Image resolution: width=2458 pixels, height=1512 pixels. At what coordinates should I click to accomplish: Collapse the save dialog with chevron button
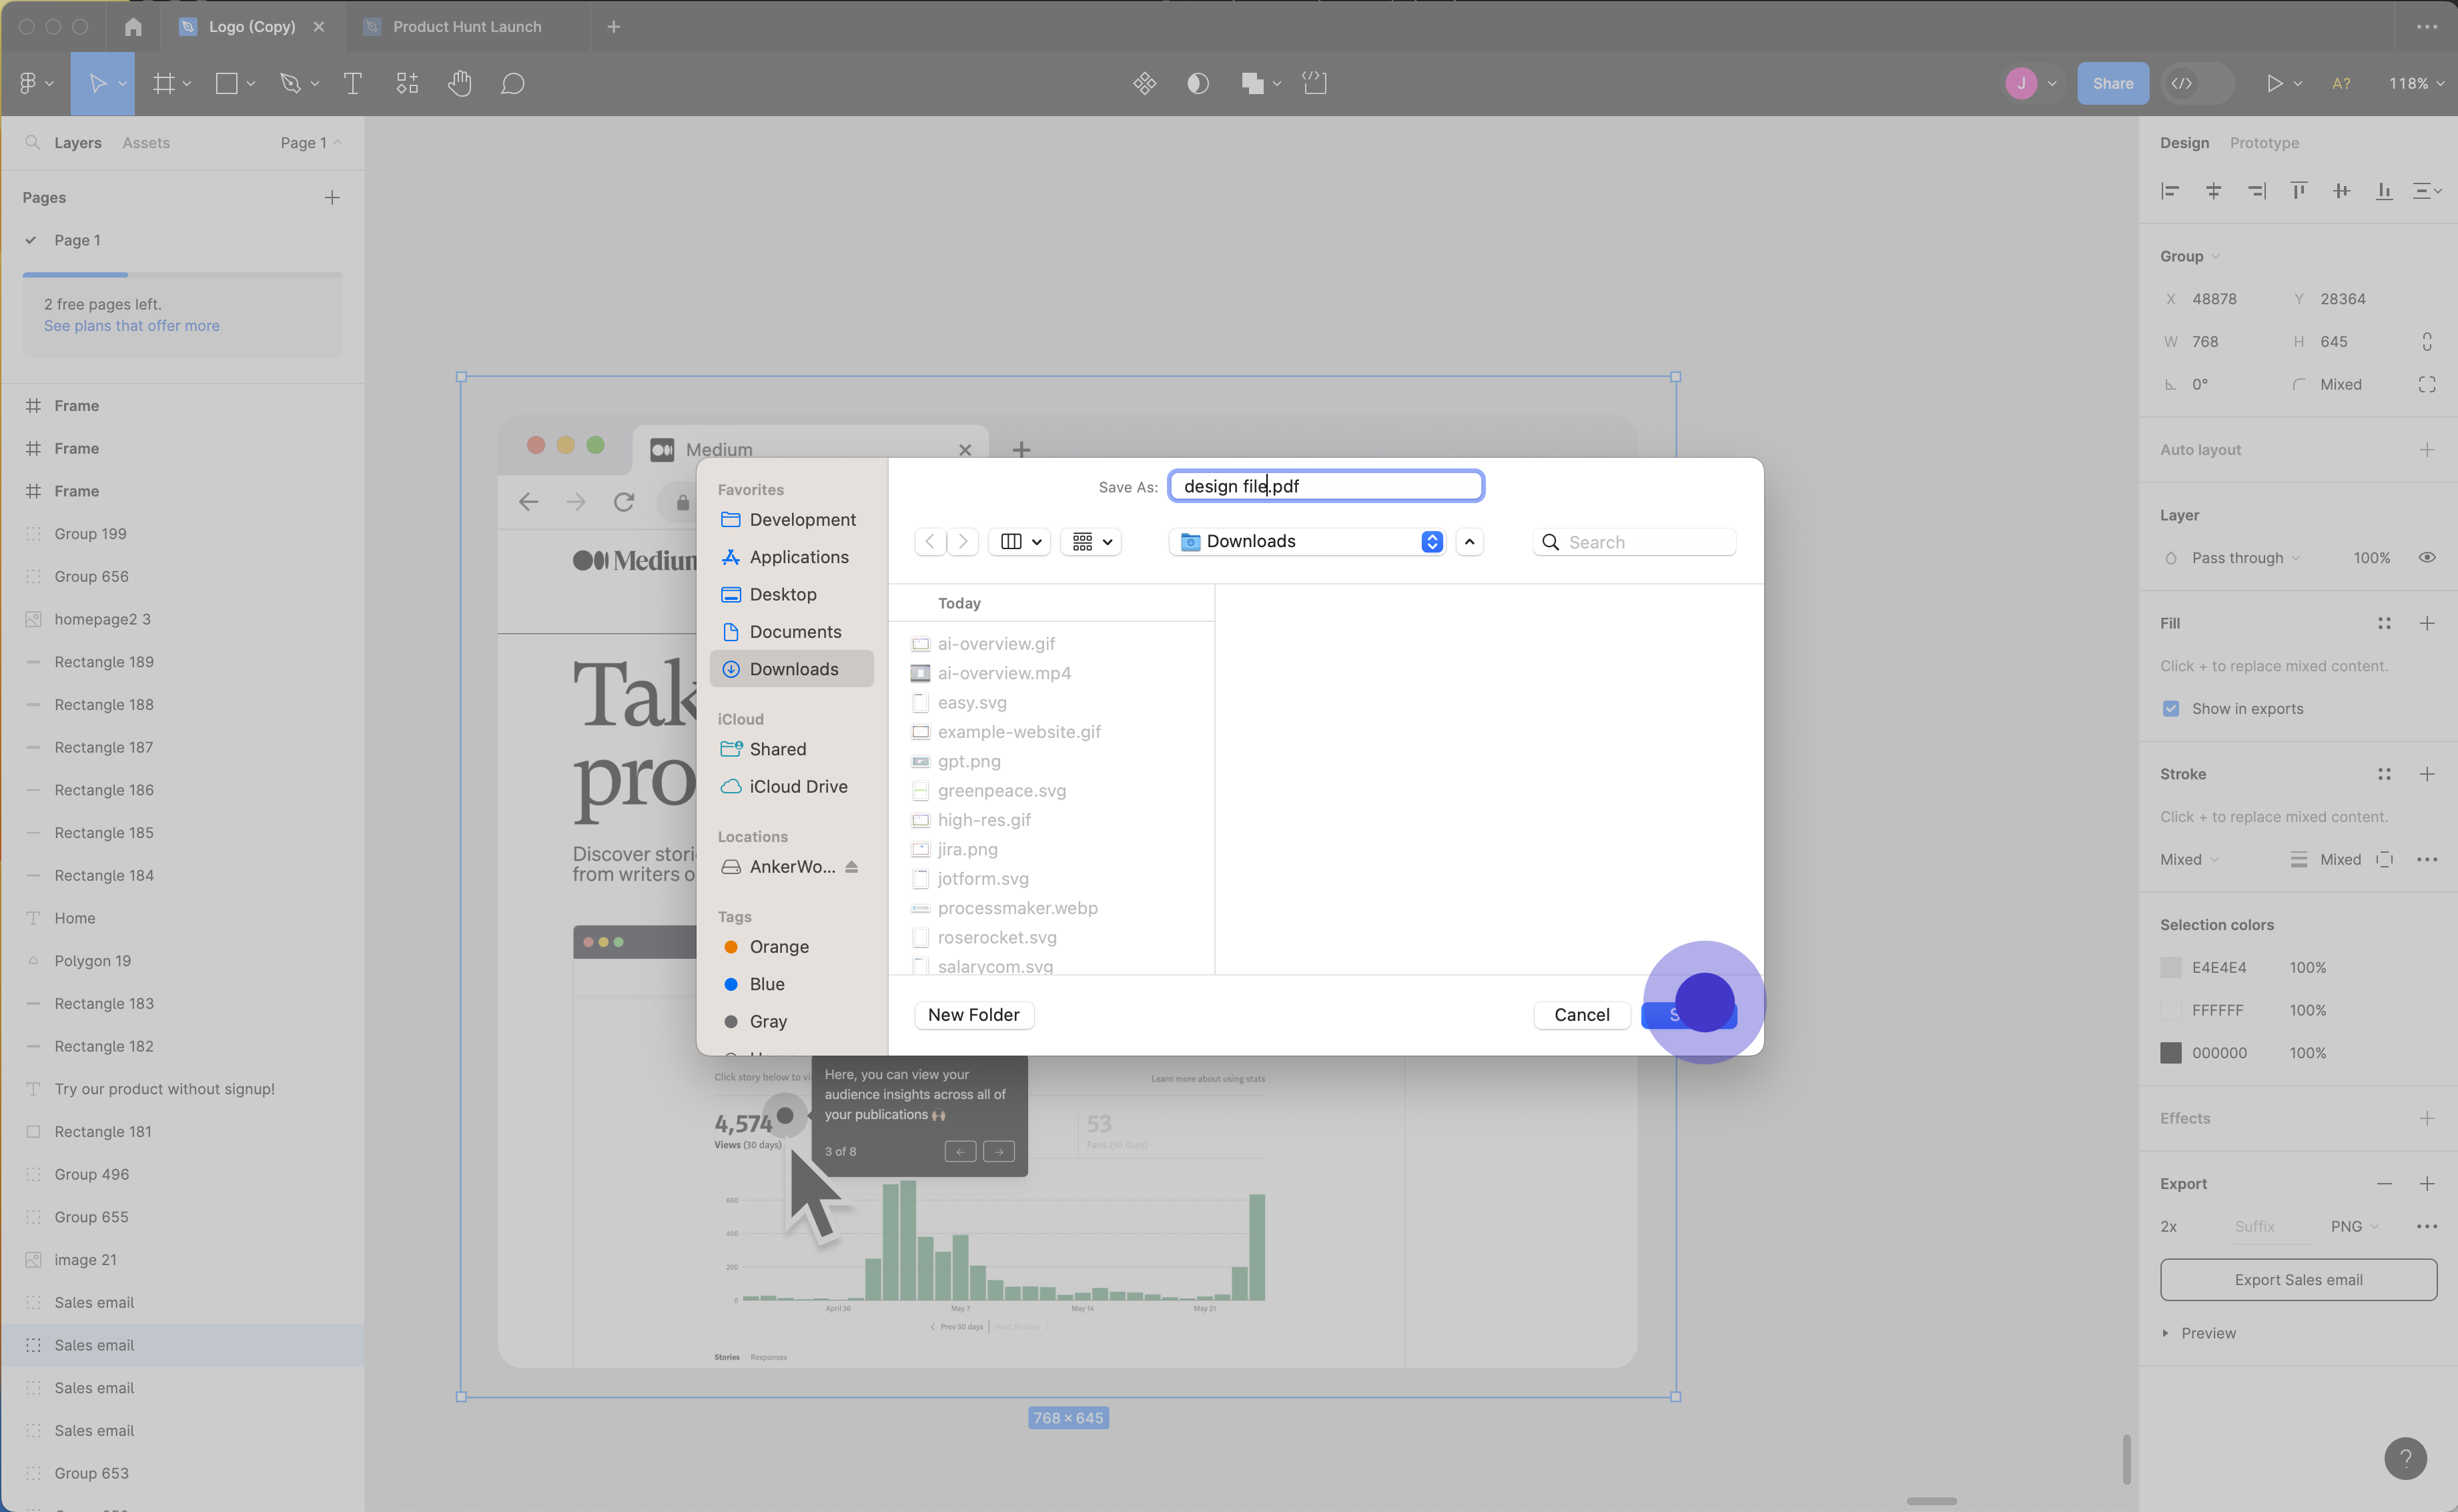coord(1469,542)
